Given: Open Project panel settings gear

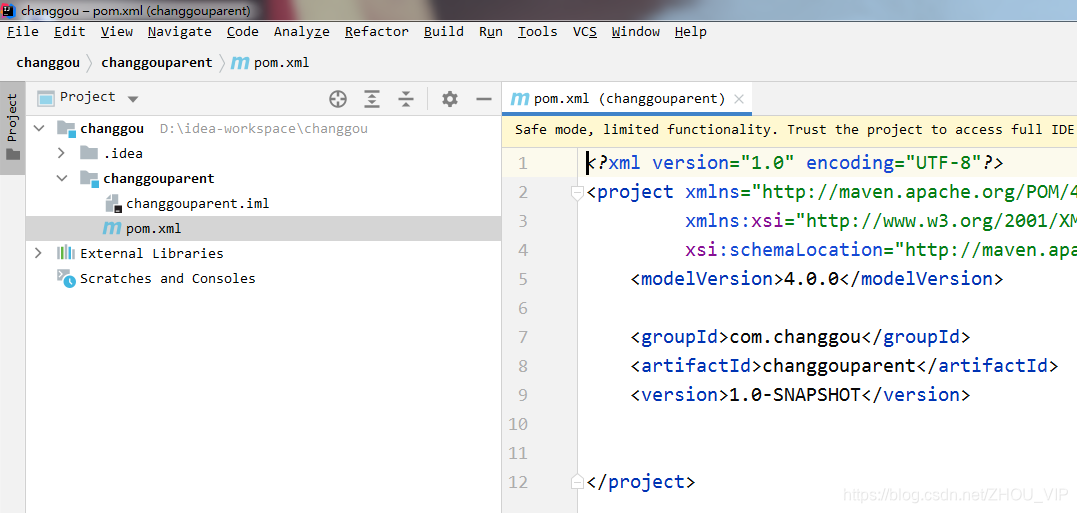Looking at the screenshot, I should (x=450, y=99).
